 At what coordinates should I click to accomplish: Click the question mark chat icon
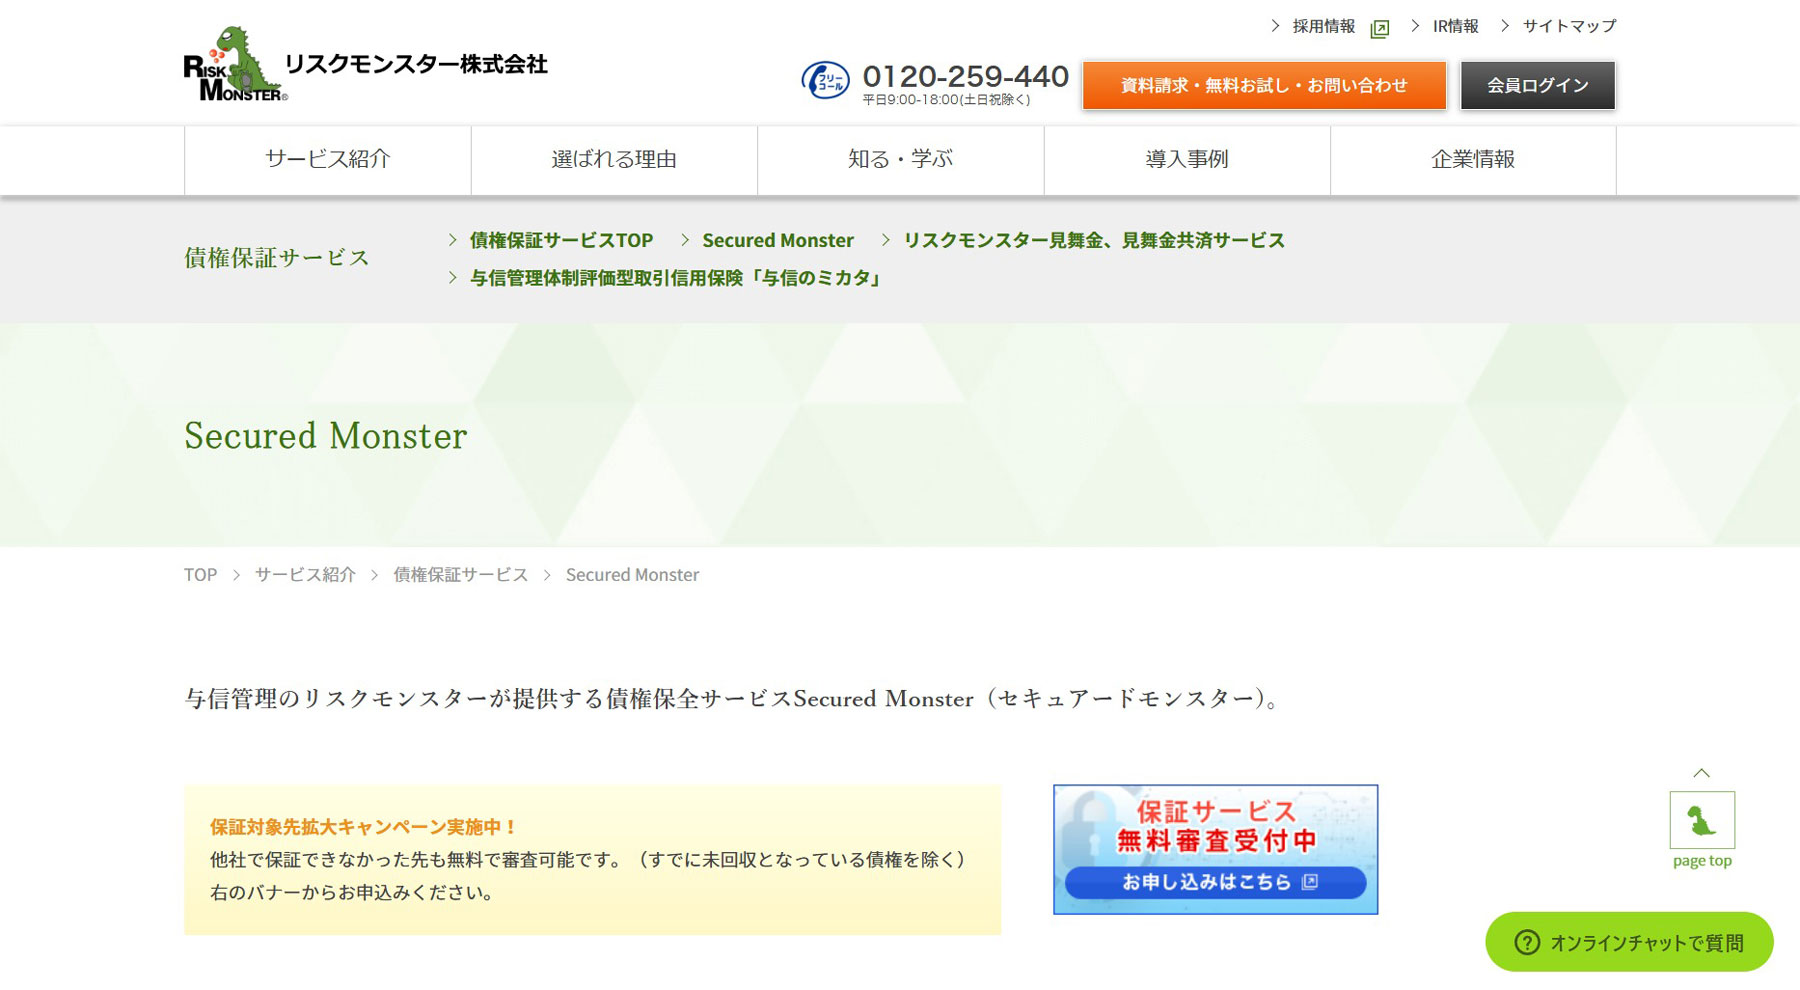(x=1527, y=942)
